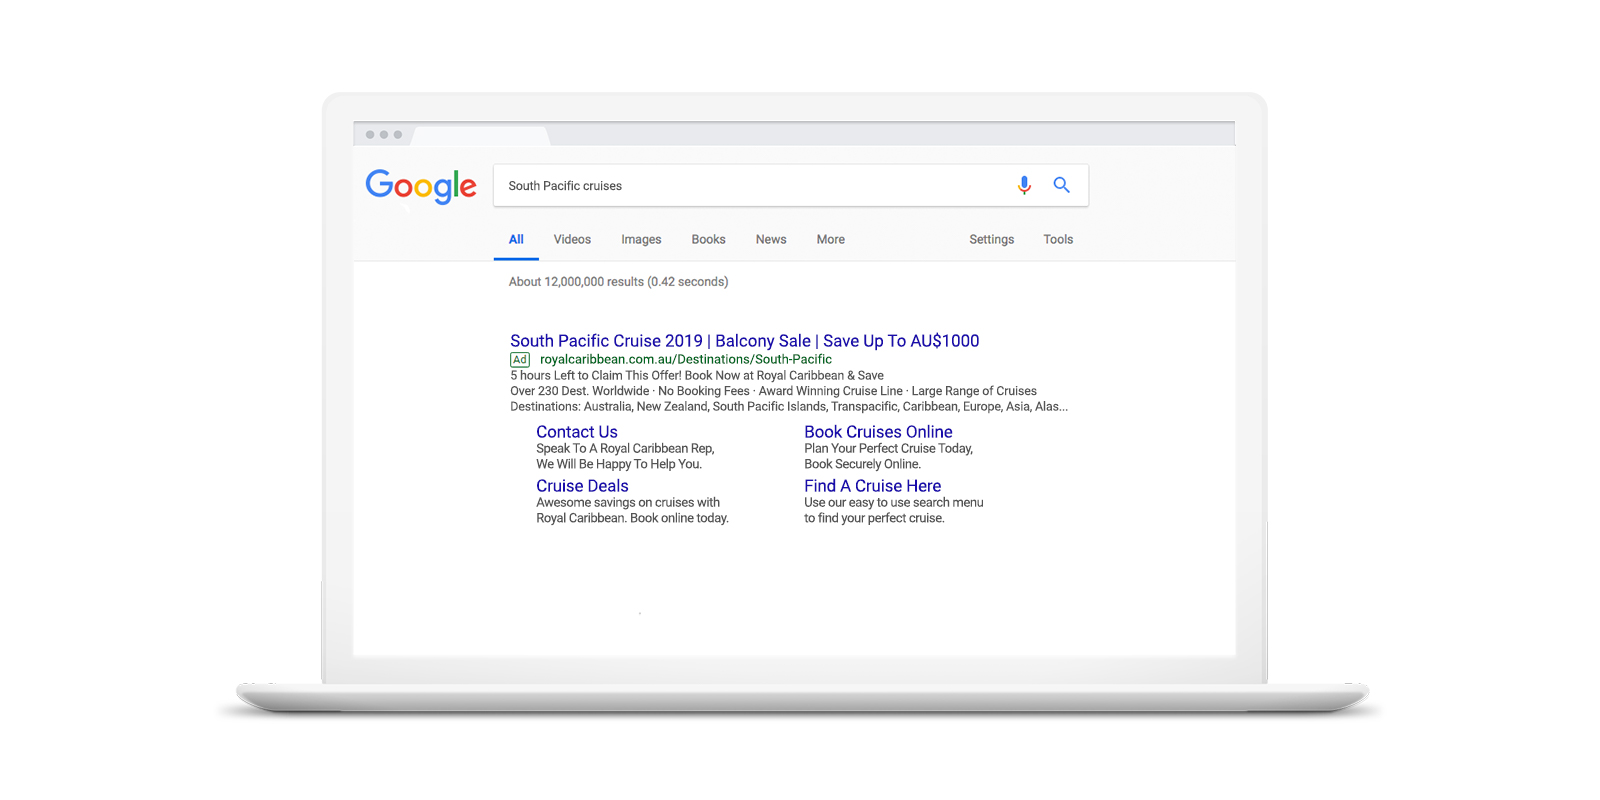Click the 'Destinations: Australia, New Zealand' line

(789, 407)
